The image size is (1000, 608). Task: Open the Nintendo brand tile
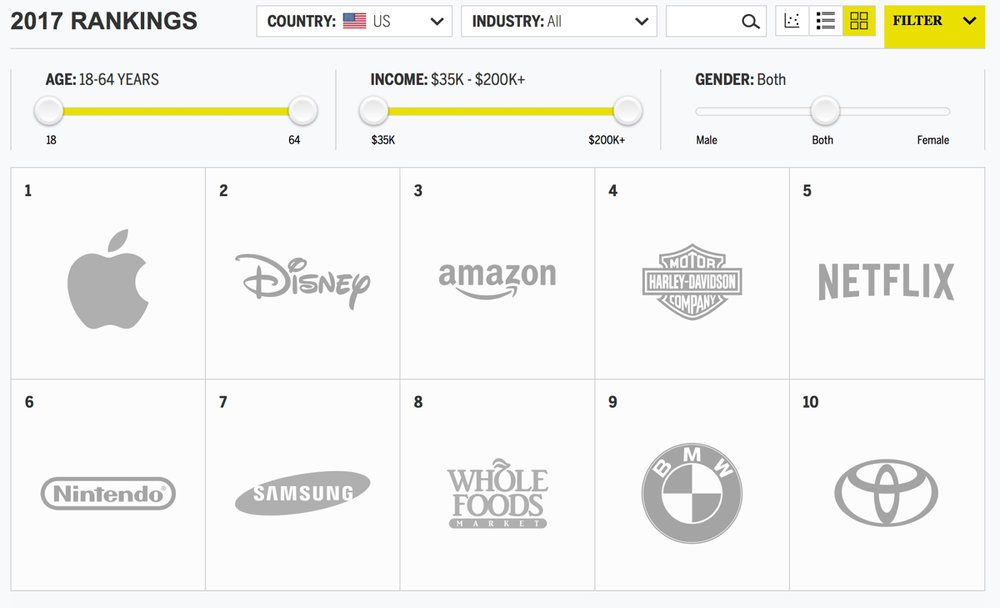[108, 485]
